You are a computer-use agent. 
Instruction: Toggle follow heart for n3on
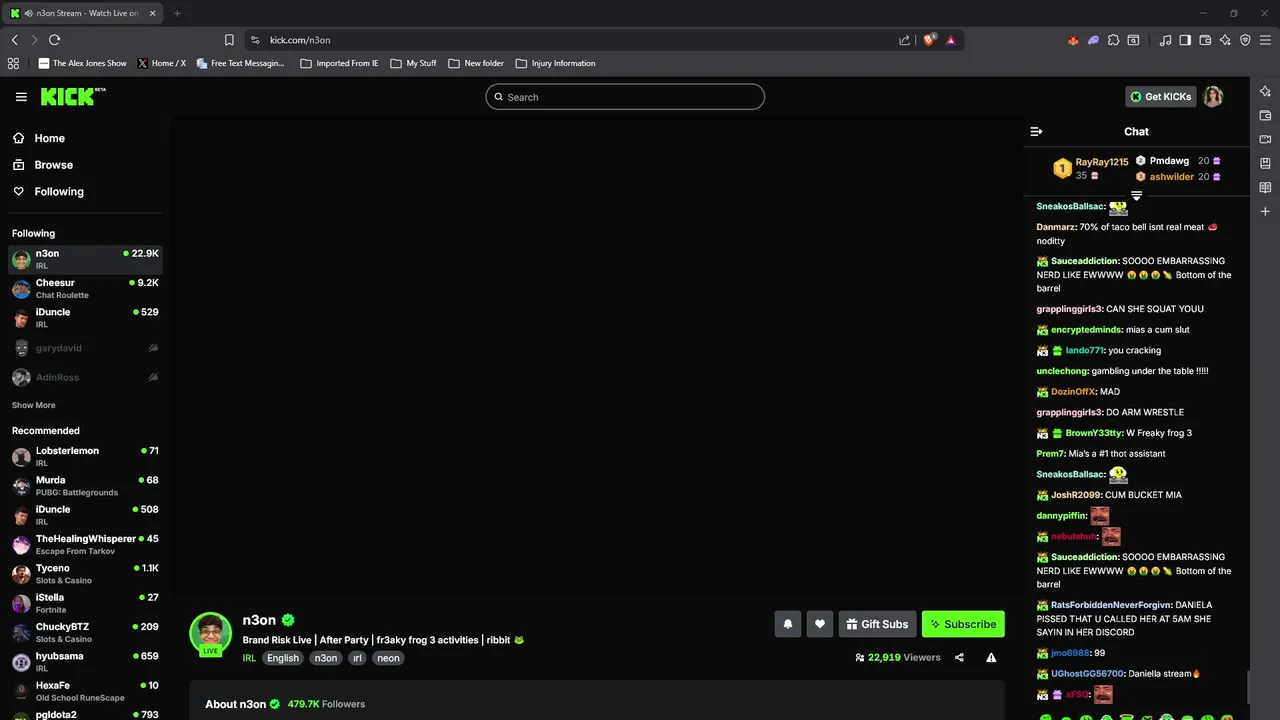point(819,624)
